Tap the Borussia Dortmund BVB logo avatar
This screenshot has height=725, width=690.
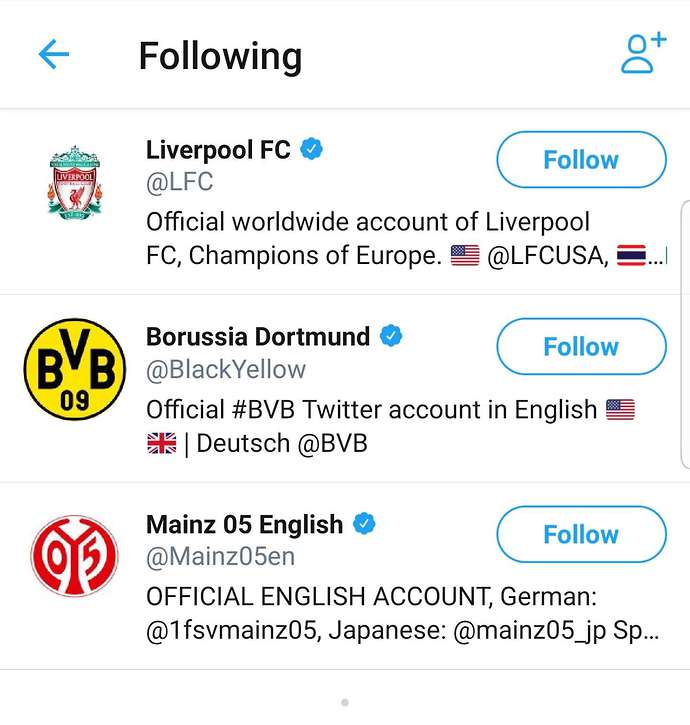74,369
